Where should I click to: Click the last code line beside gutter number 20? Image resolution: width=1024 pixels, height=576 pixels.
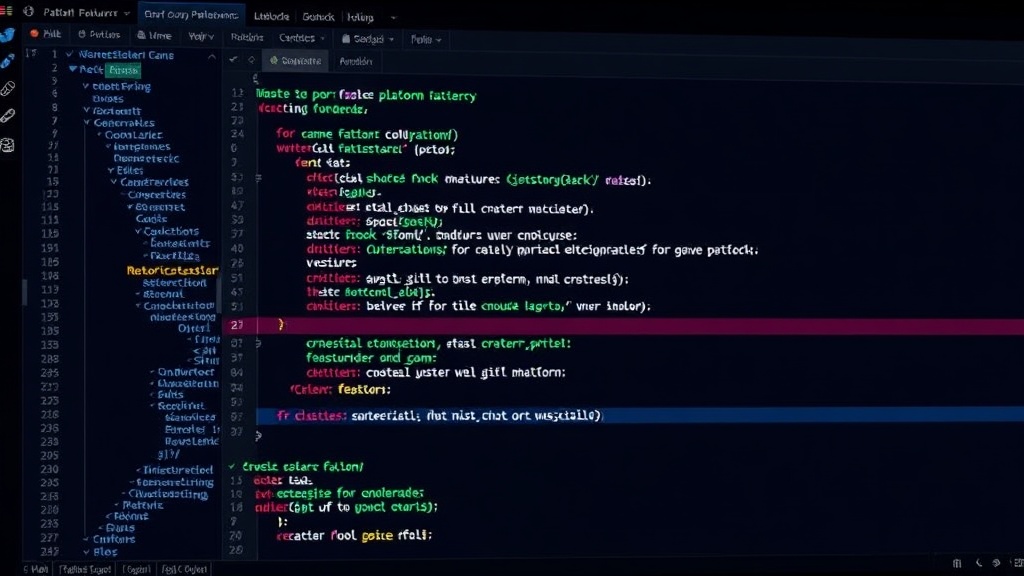tap(354, 536)
